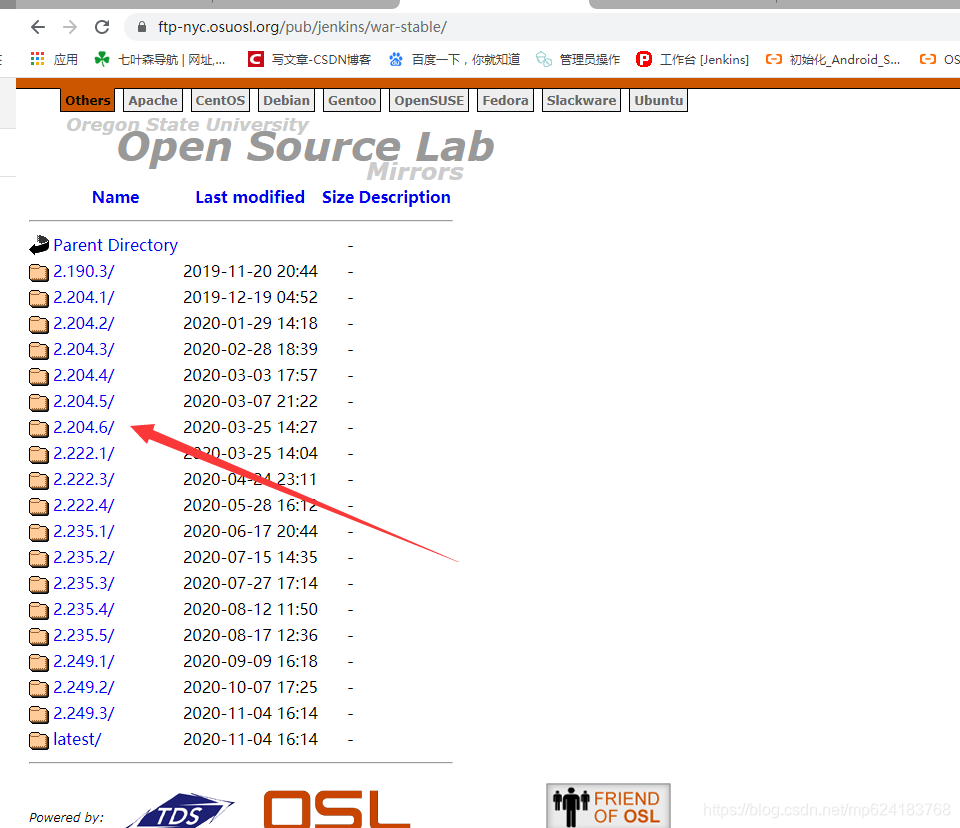Reload the page with the refresh icon
Viewport: 960px width, 828px height.
pyautogui.click(x=101, y=27)
